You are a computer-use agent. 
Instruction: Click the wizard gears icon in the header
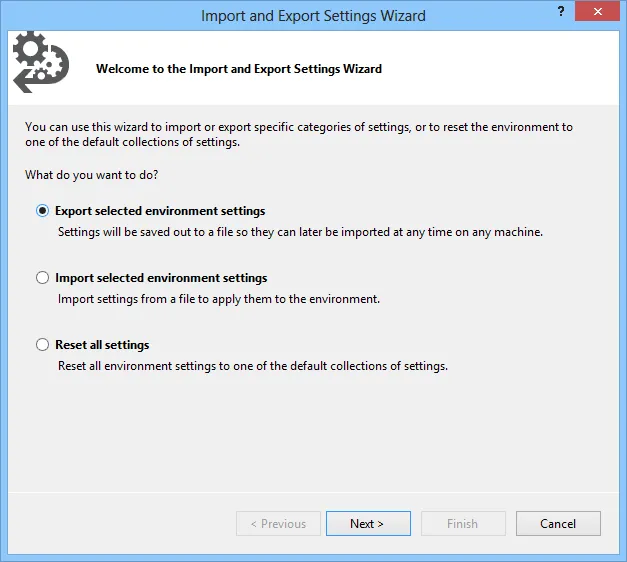pyautogui.click(x=39, y=63)
